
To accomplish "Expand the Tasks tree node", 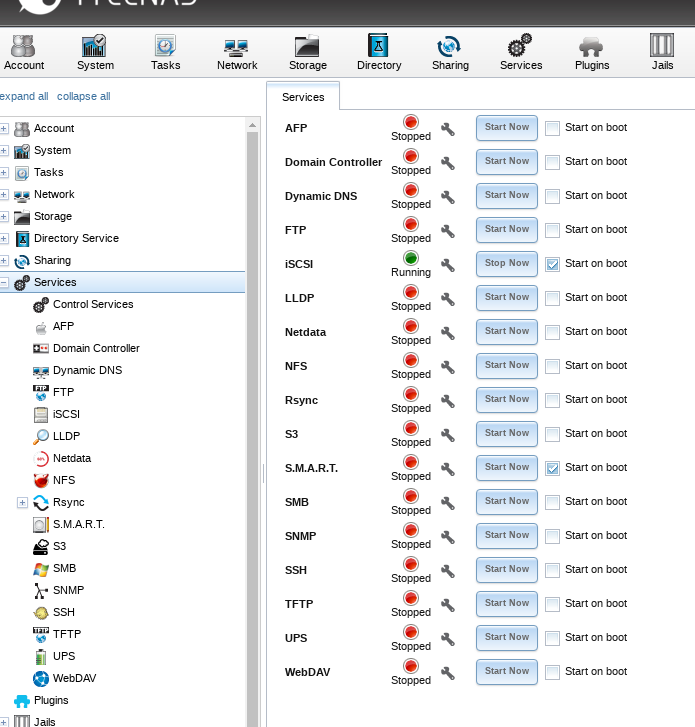I will (4, 172).
